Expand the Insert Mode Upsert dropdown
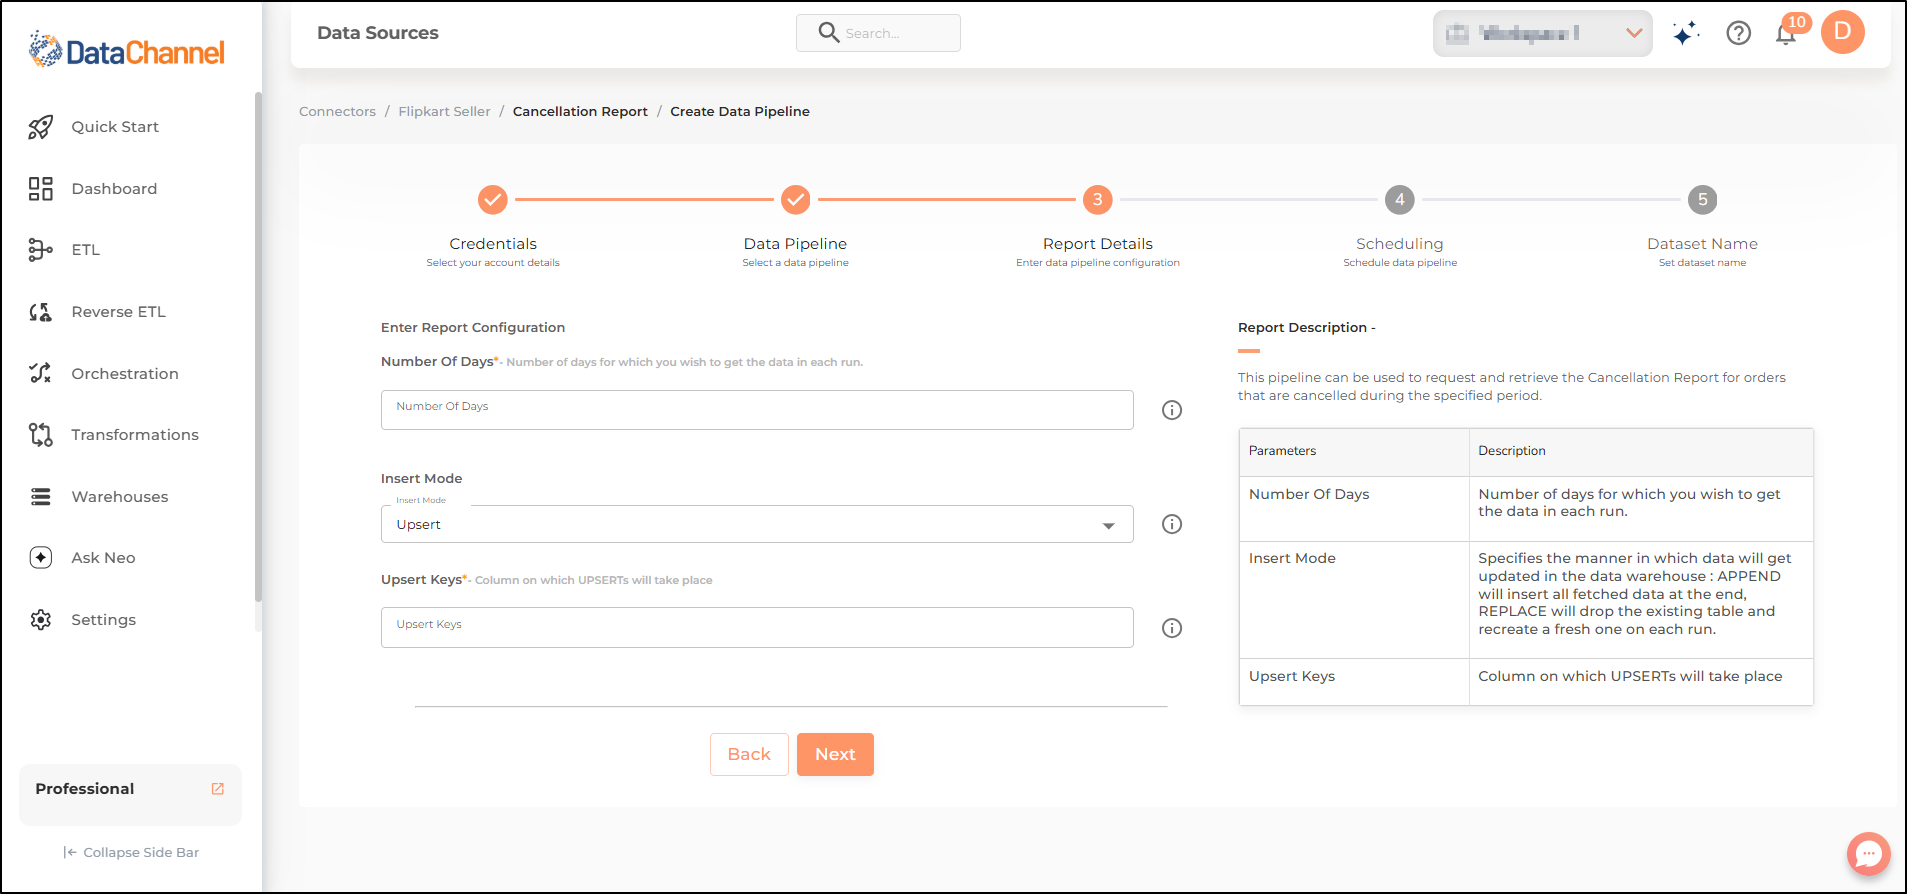Screen dimensions: 1907x894 (757, 524)
